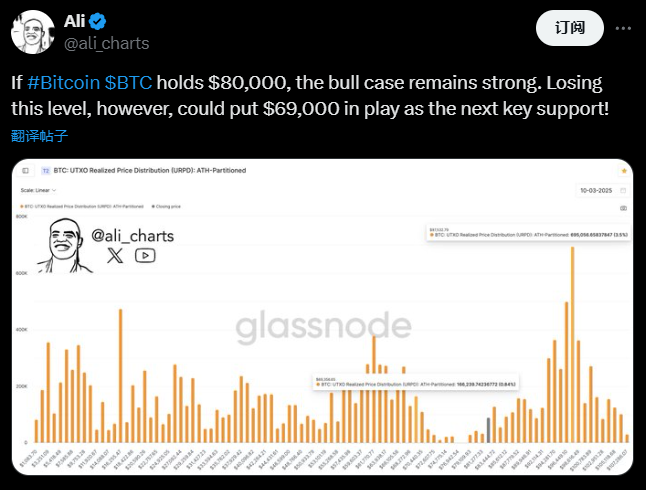Click the tallest orange bar near $97K
Image resolution: width=646 pixels, height=490 pixels.
click(x=572, y=345)
